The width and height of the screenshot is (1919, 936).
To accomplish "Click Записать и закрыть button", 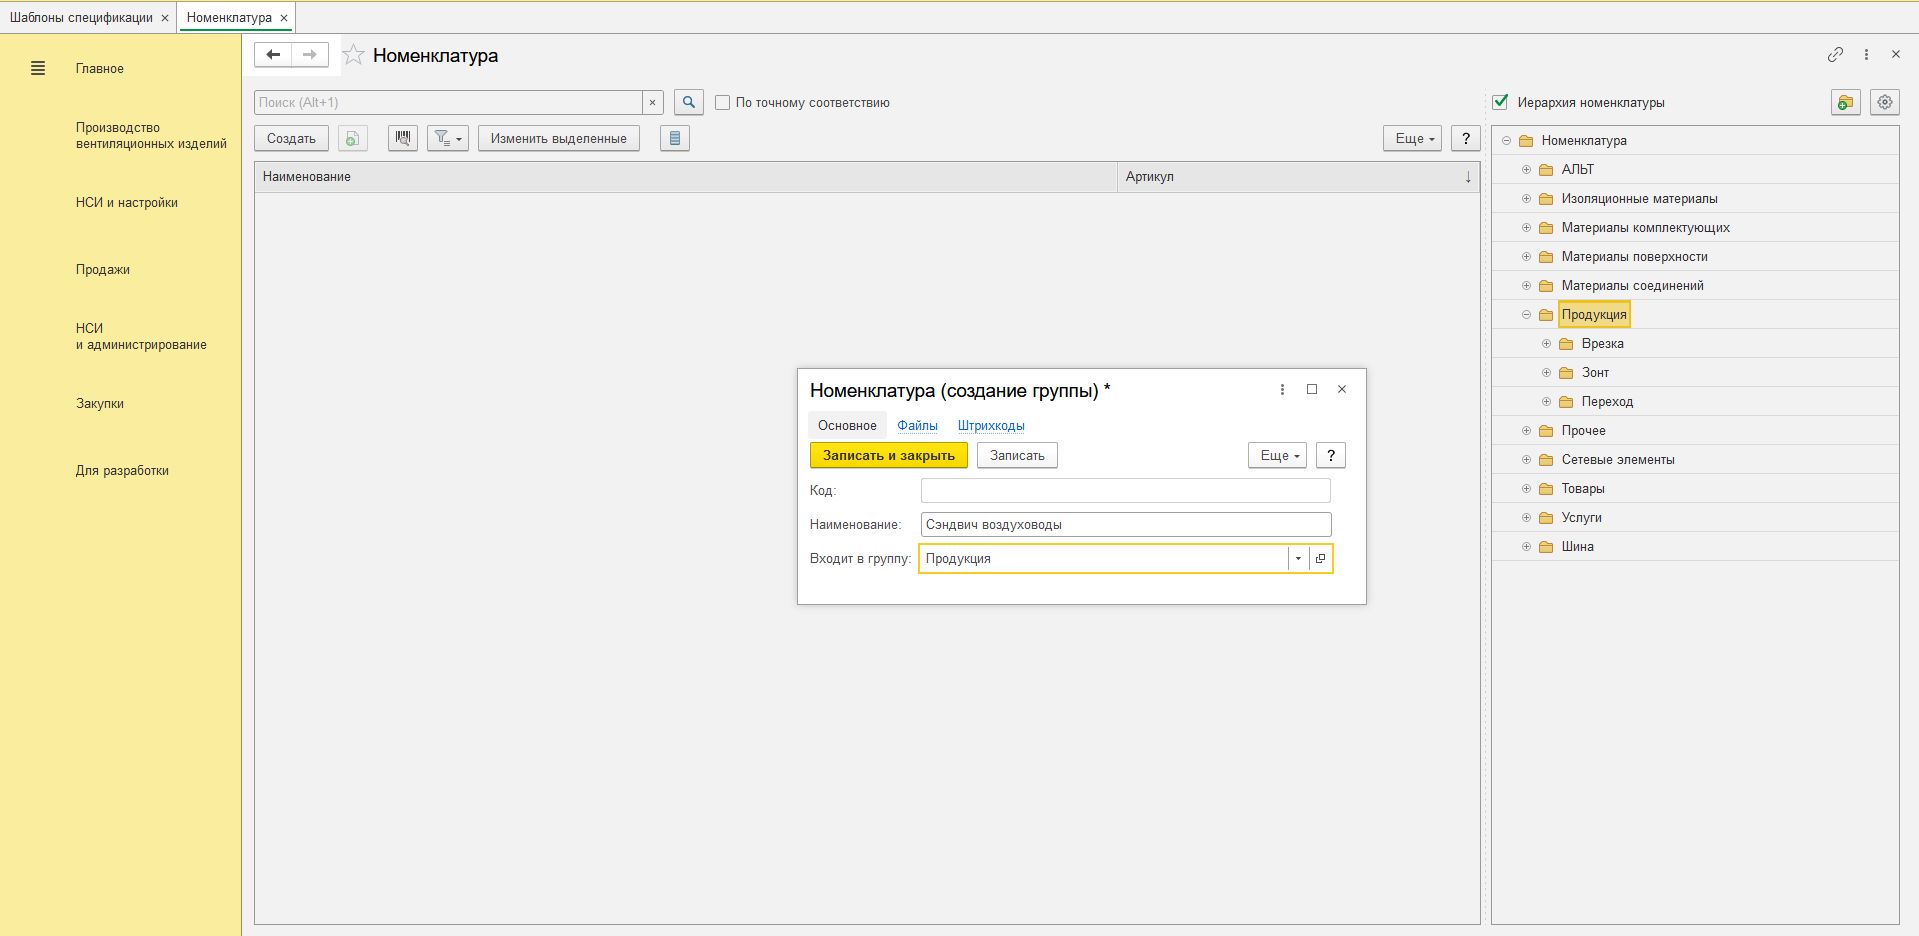I will tap(888, 456).
